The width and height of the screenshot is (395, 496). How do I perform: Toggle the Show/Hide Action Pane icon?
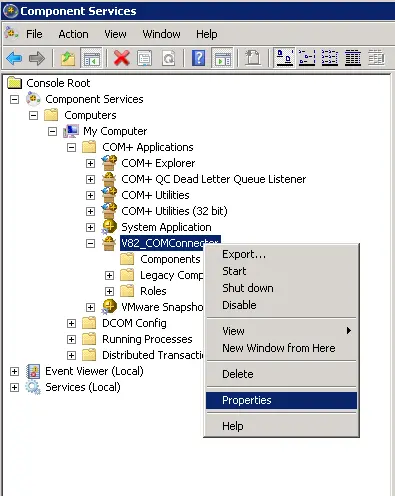click(x=223, y=58)
